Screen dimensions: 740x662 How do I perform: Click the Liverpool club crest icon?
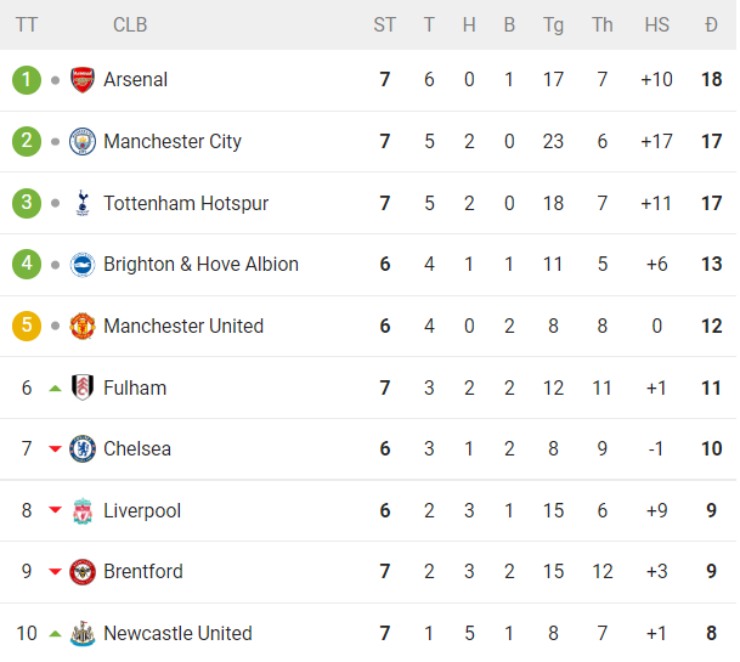(82, 511)
